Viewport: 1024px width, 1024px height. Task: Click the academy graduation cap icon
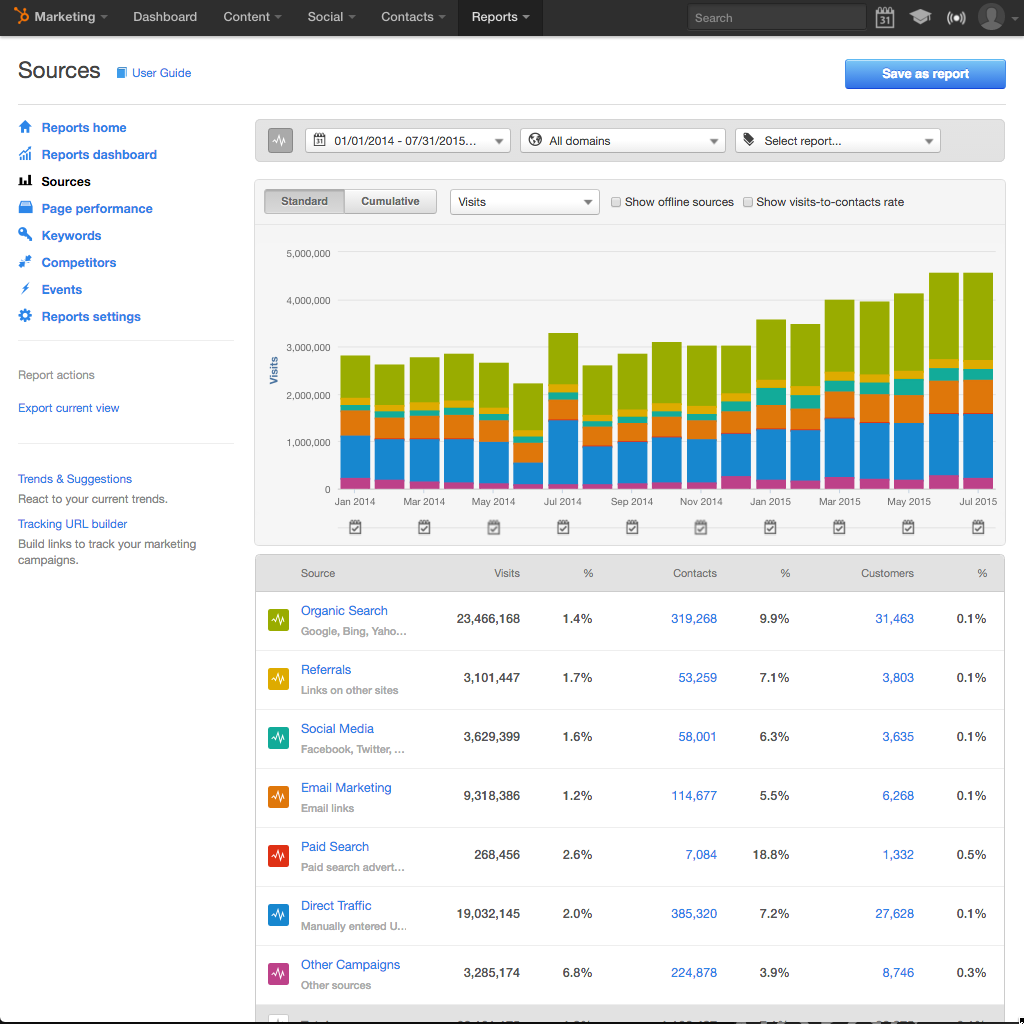tap(920, 17)
